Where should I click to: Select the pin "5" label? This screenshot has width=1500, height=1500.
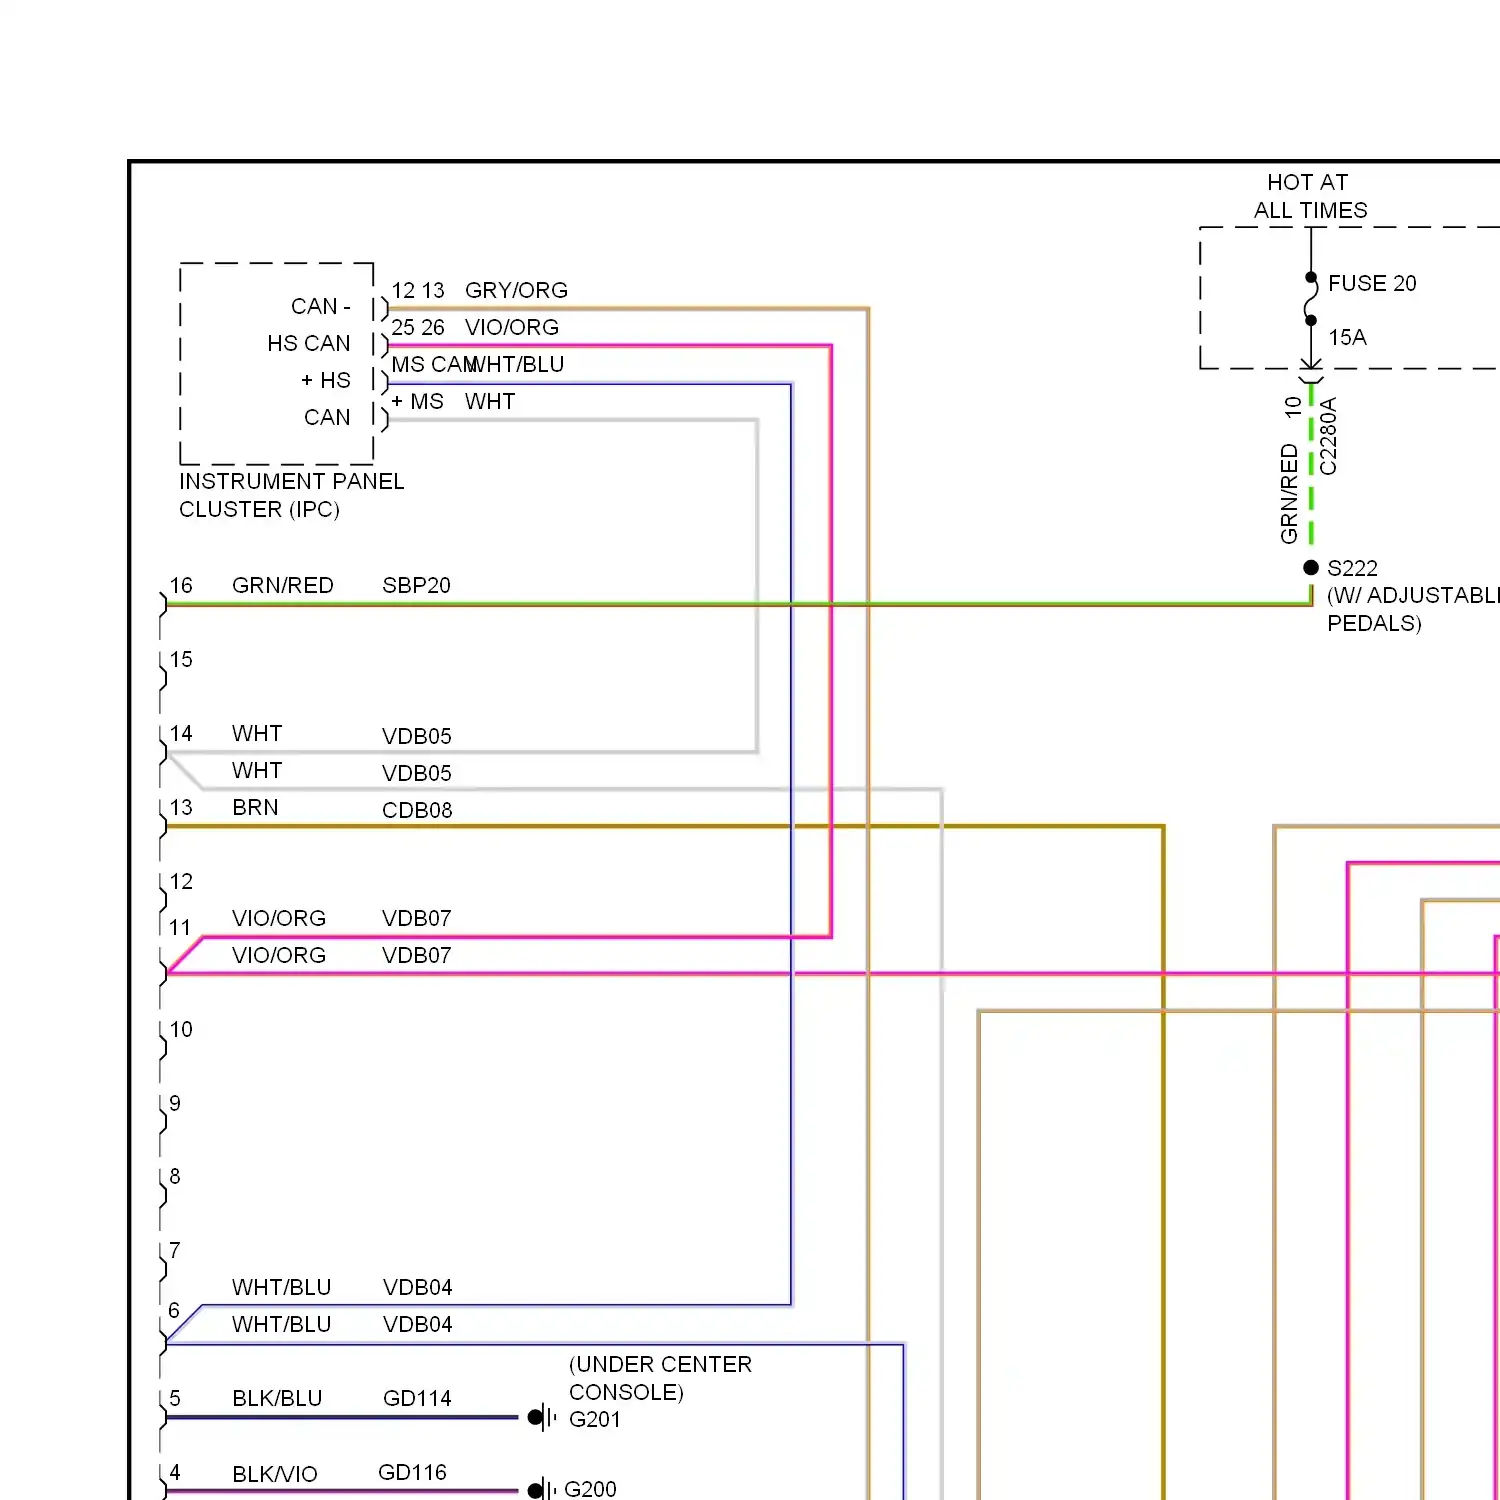tap(175, 1398)
